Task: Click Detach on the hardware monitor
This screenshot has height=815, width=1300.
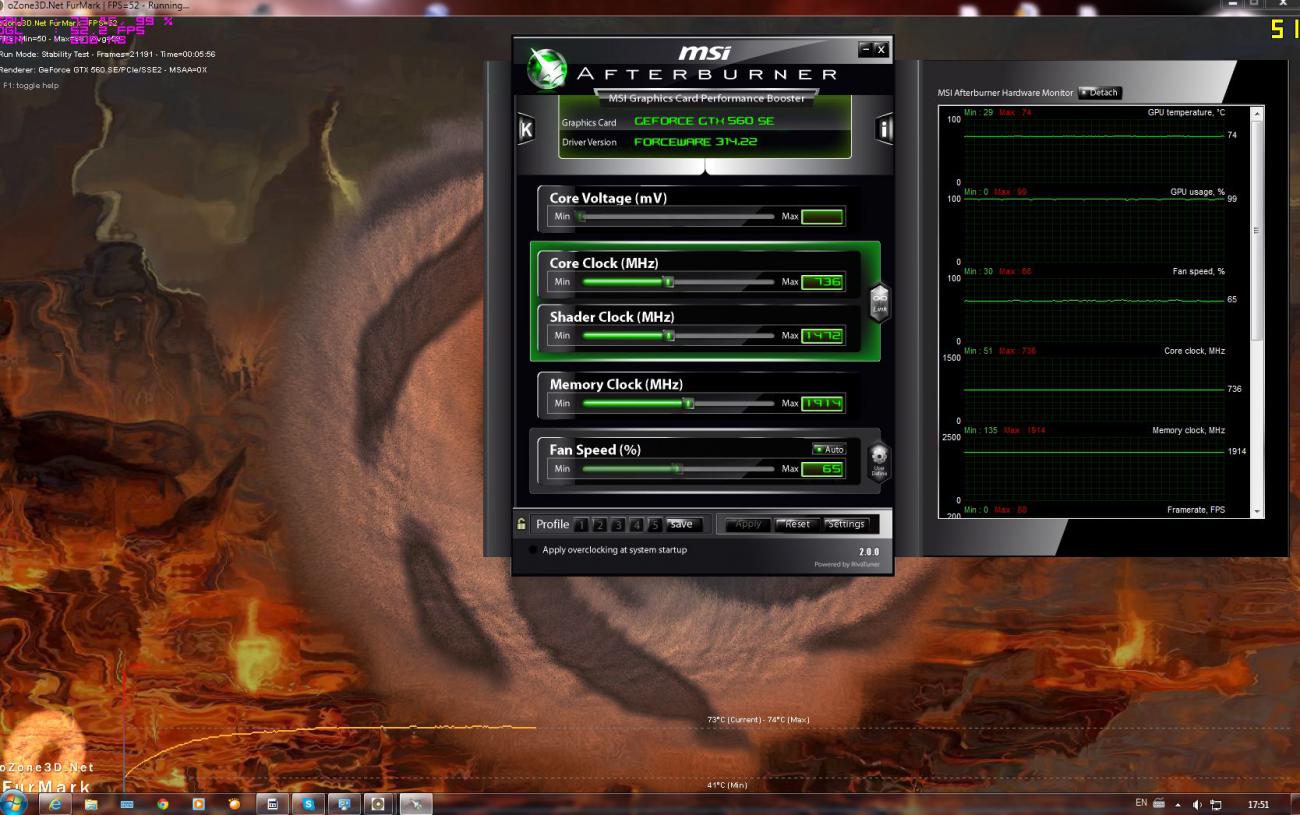Action: click(x=1100, y=92)
